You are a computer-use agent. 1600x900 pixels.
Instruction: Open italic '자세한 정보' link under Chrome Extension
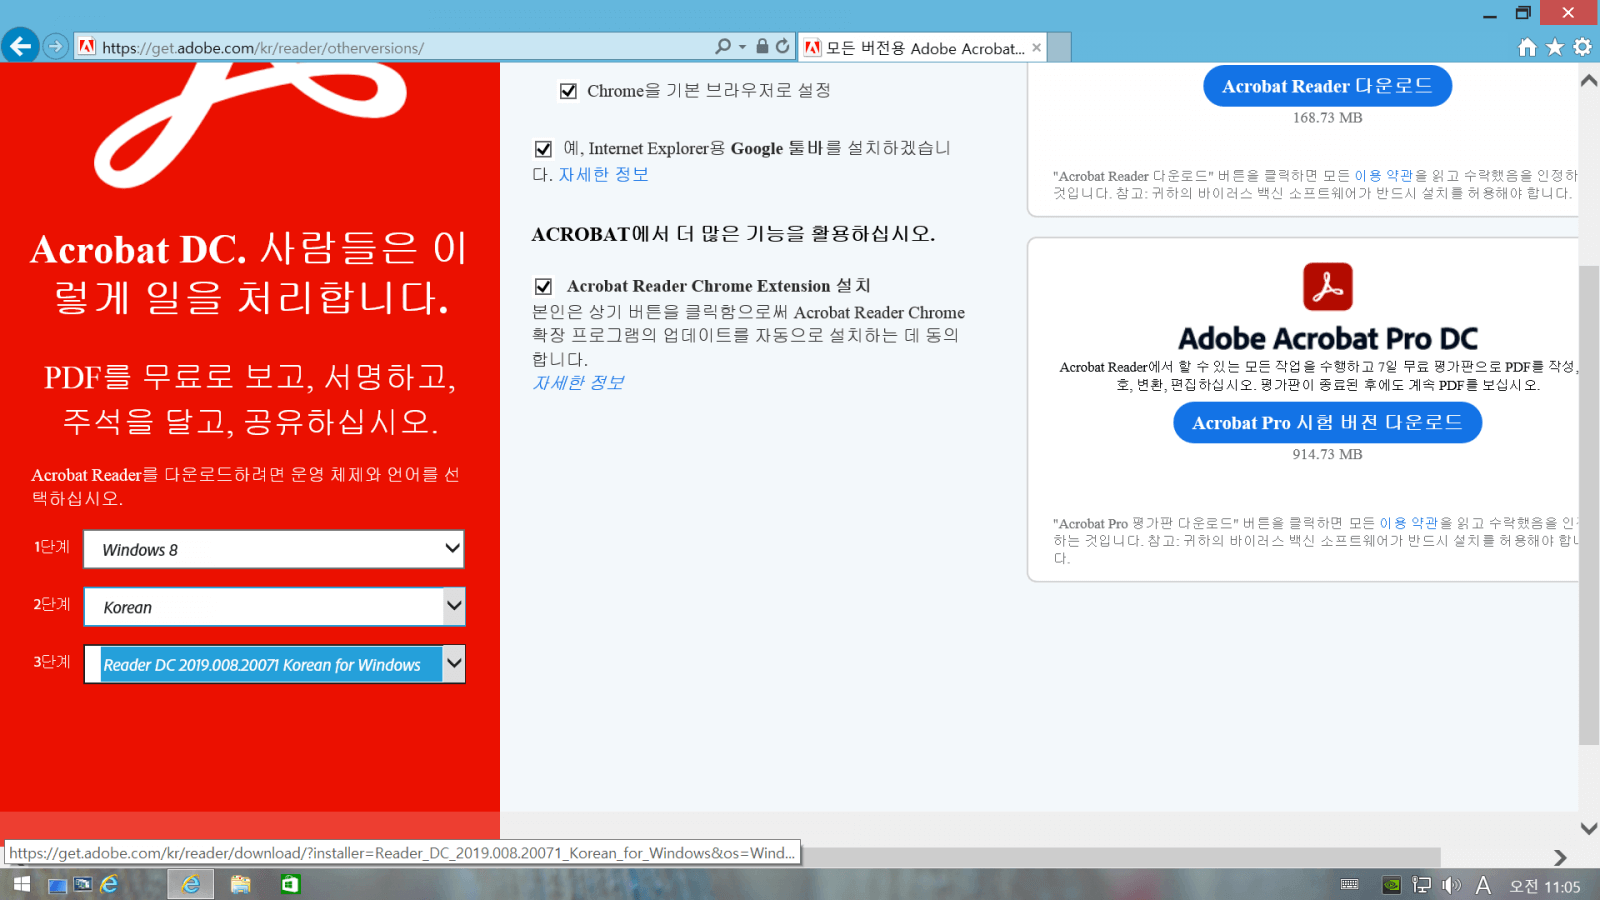578,382
